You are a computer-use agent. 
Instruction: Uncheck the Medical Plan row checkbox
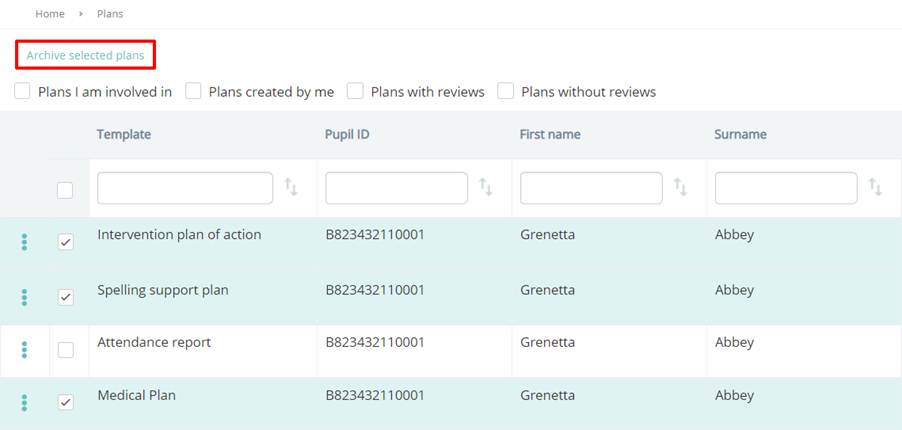(x=66, y=402)
